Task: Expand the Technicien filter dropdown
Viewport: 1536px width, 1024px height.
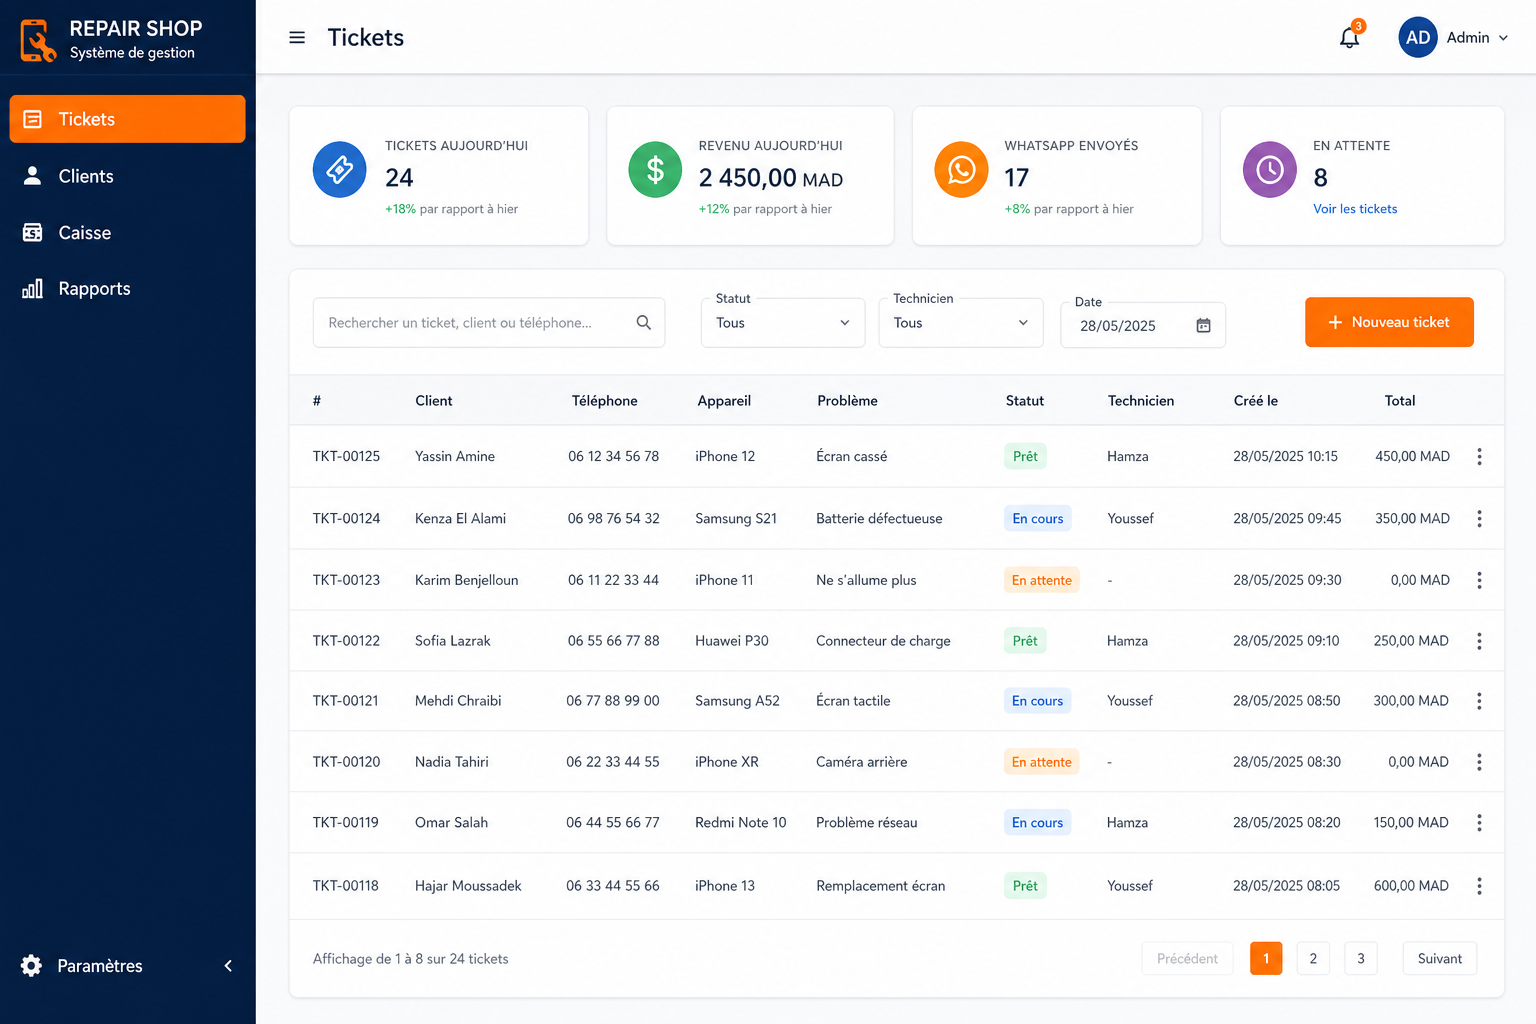Action: 961,322
